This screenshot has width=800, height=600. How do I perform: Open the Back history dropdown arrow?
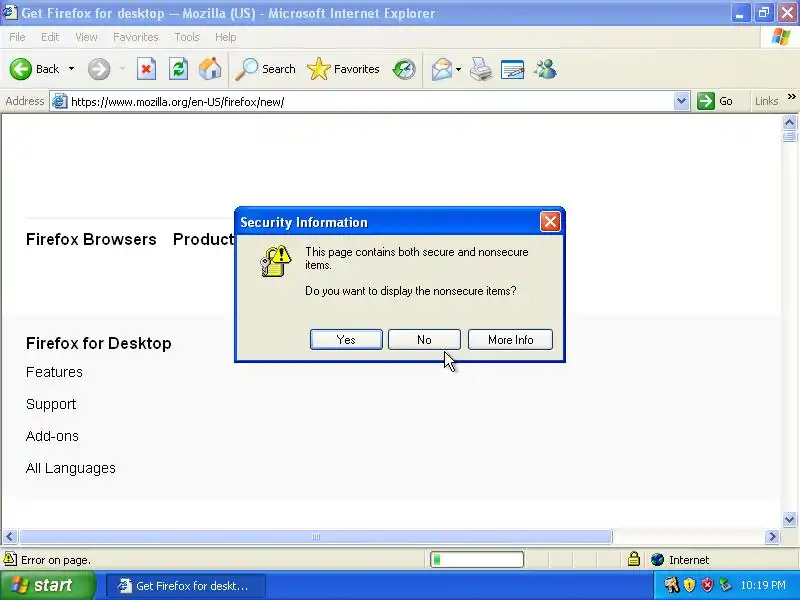tap(71, 69)
